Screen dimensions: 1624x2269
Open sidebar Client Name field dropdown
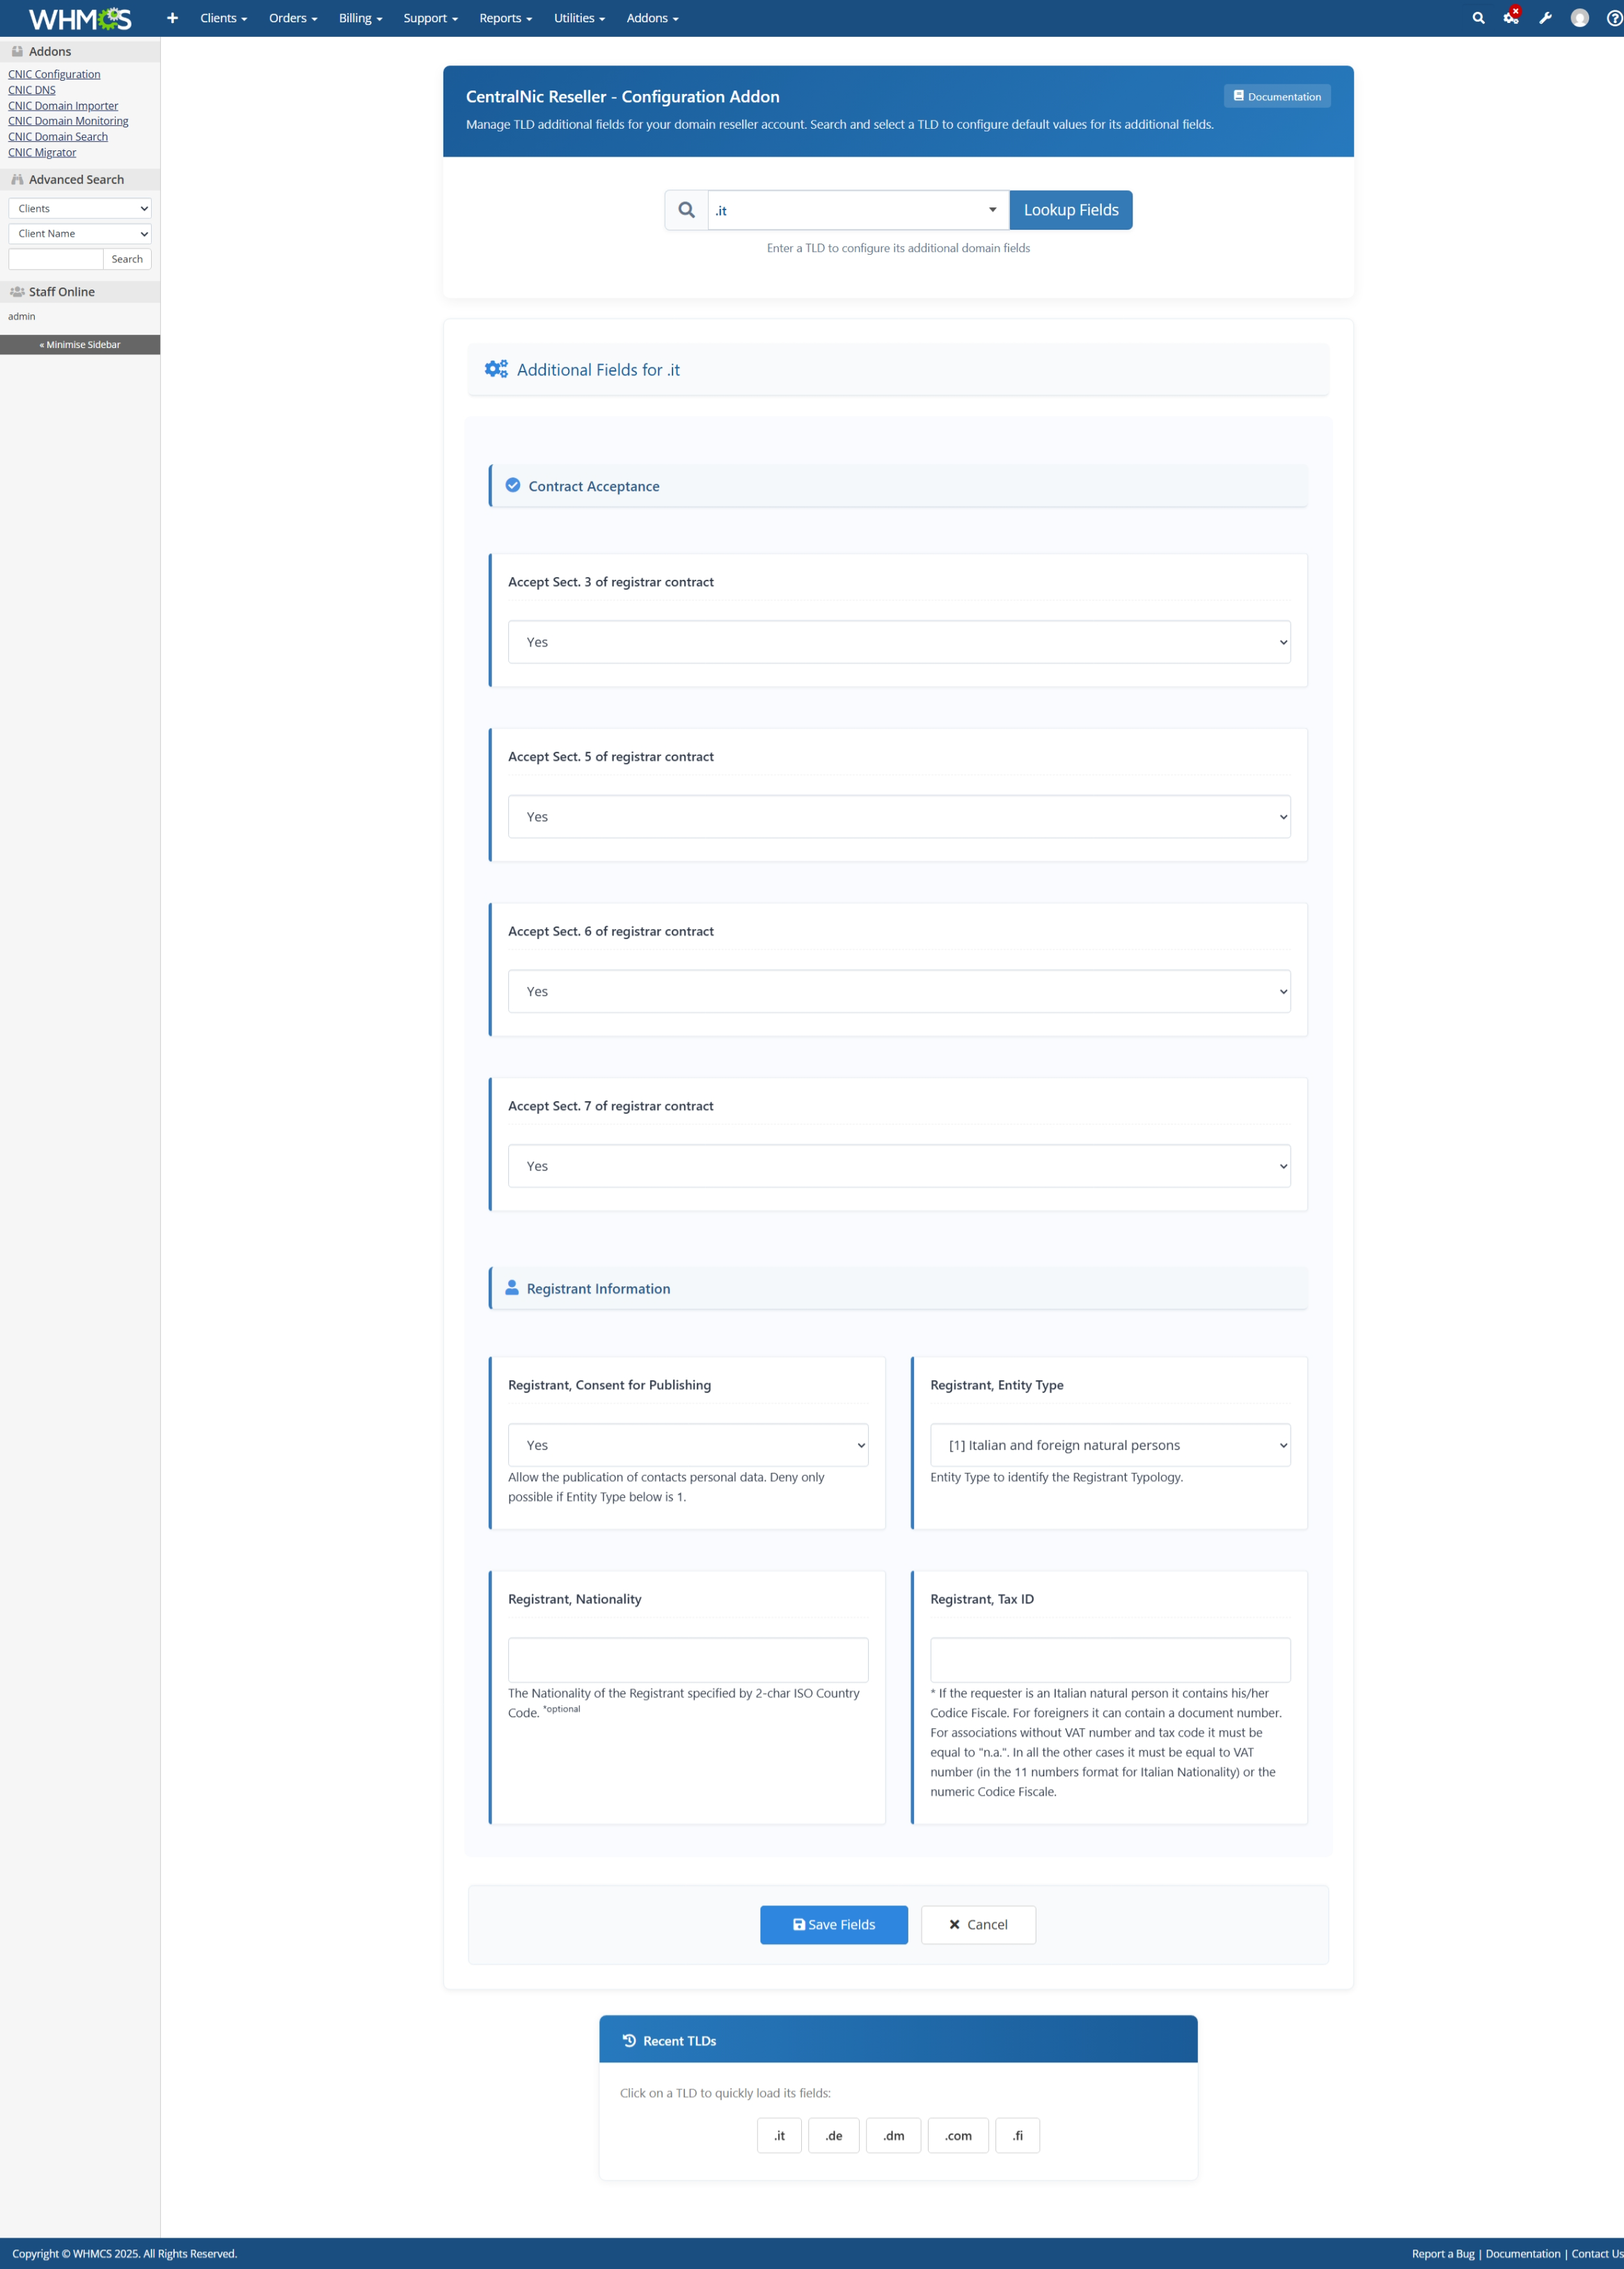[x=80, y=233]
